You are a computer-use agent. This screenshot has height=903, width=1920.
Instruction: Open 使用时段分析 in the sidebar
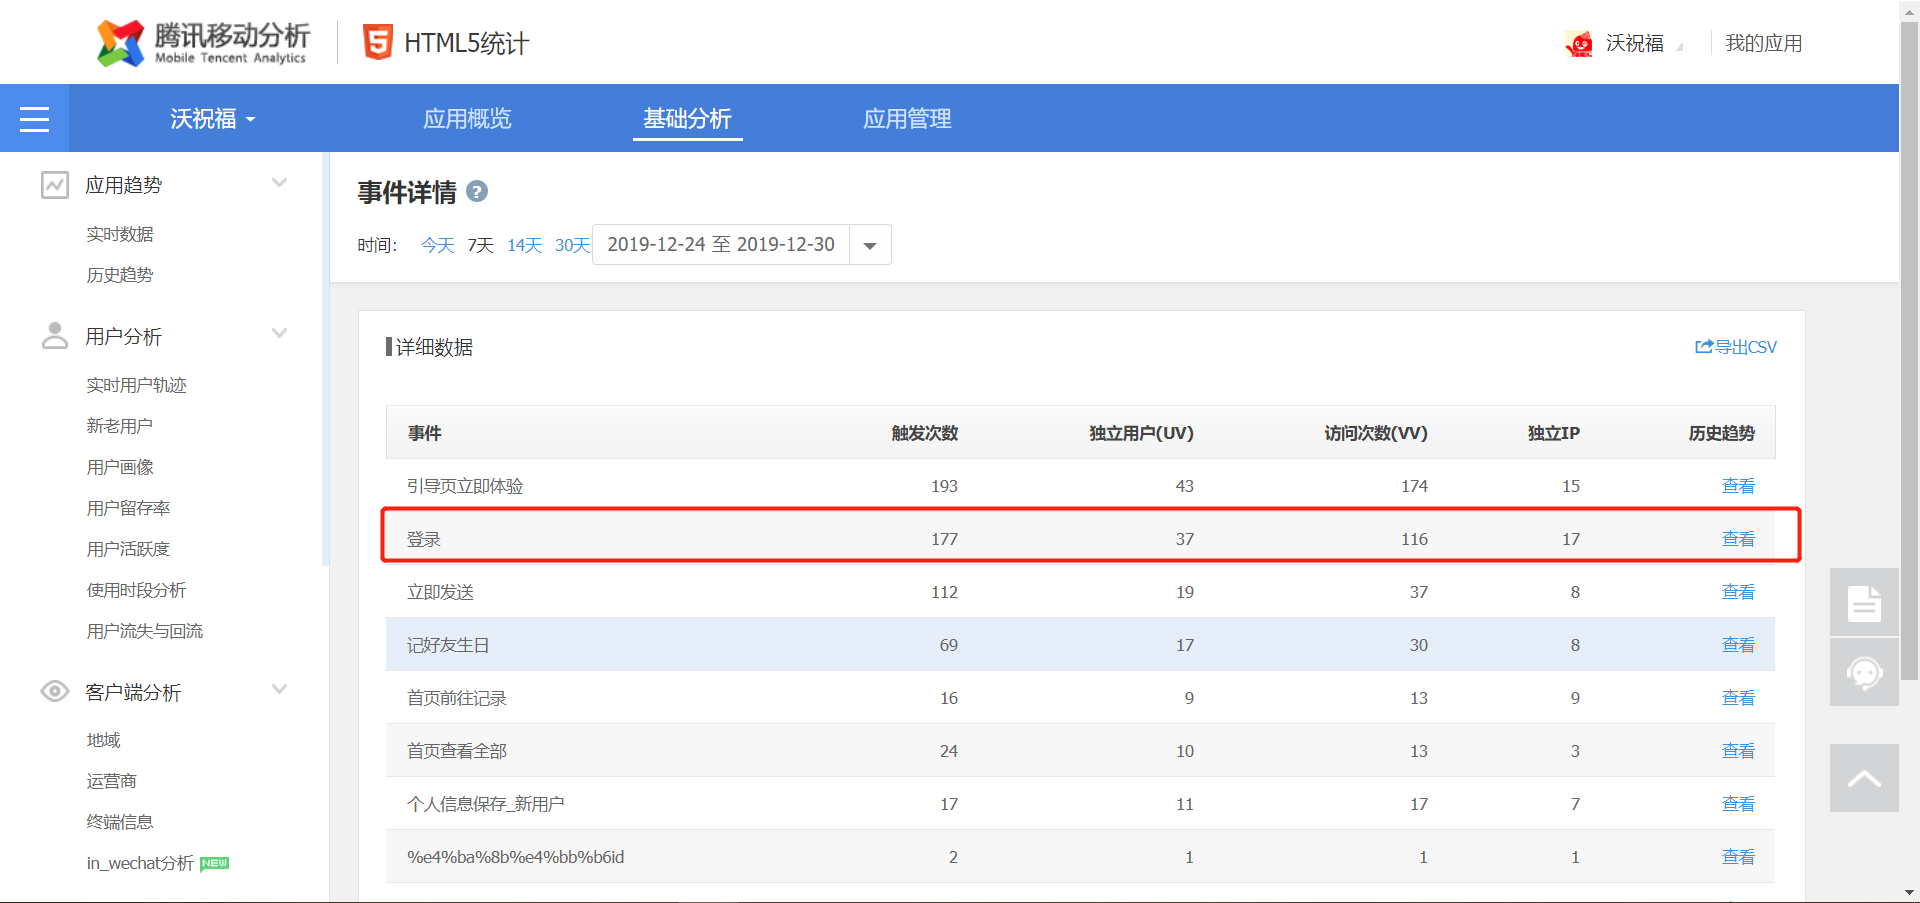[x=136, y=590]
